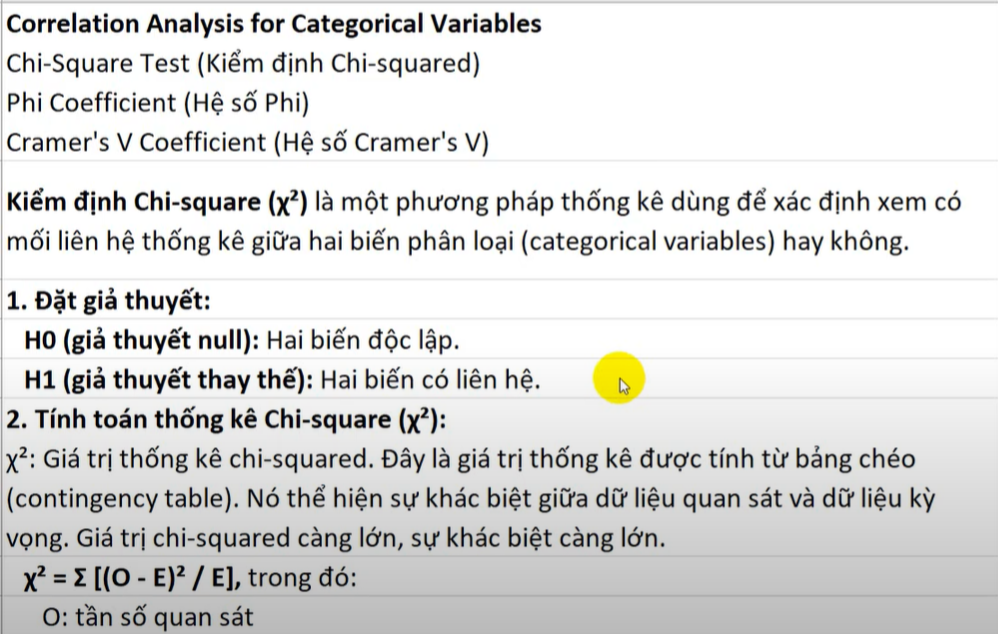This screenshot has height=635, width=998.
Task: Click the yellow highlighted cursor circle
Action: click(x=618, y=379)
